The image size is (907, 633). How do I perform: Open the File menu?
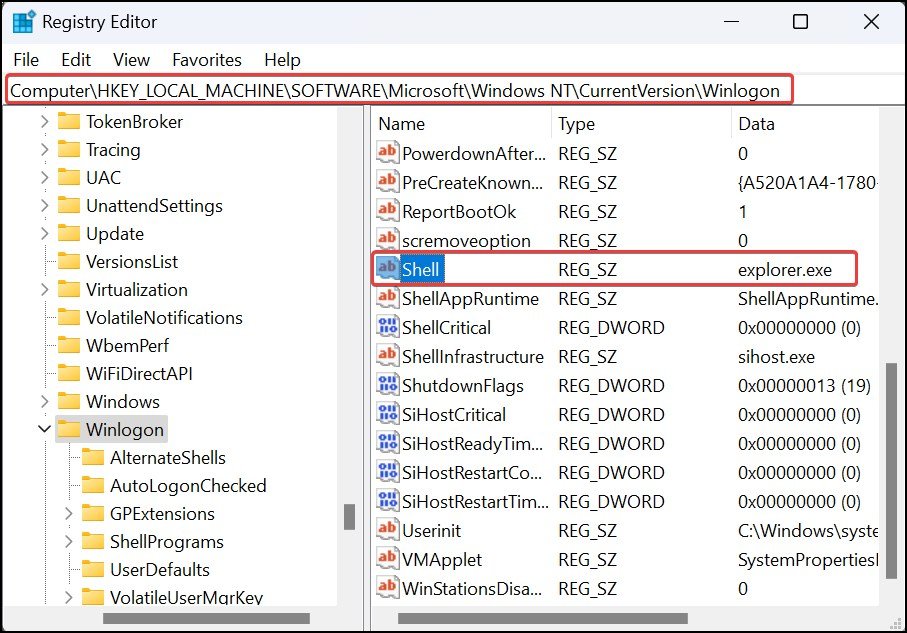pyautogui.click(x=26, y=60)
